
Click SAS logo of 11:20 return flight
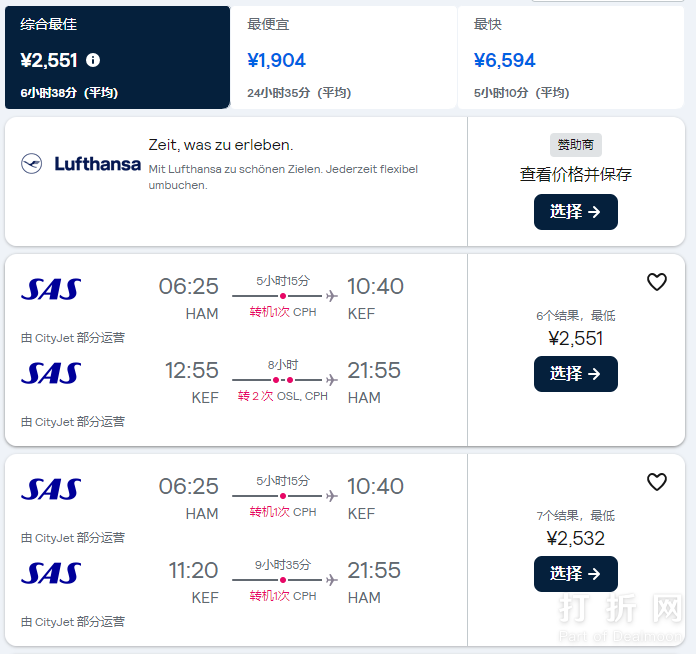(51, 573)
